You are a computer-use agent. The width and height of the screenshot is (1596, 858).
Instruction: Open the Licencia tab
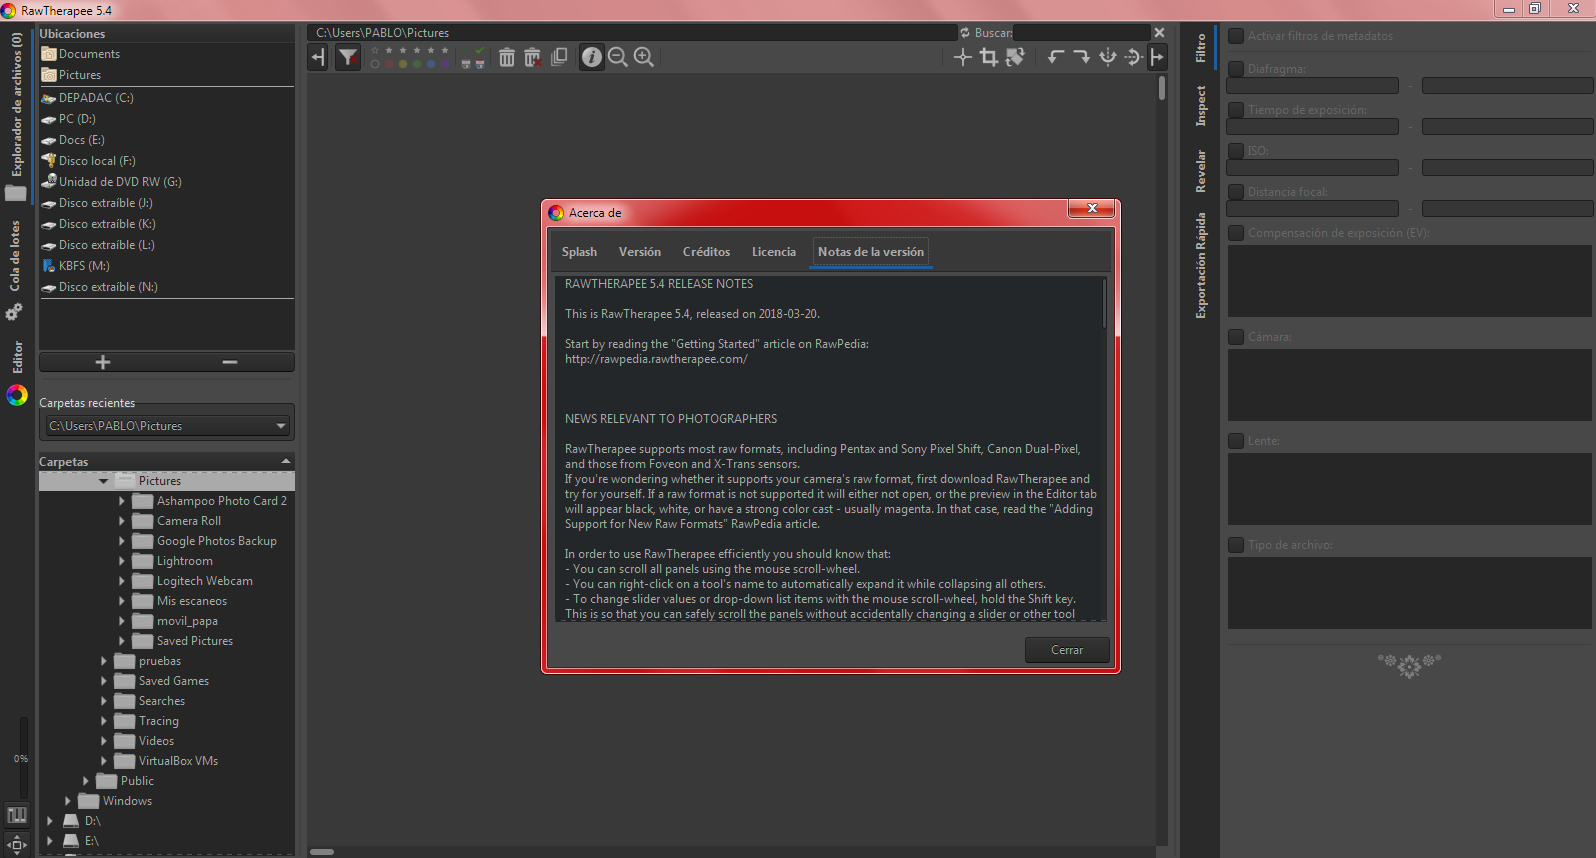tap(774, 252)
